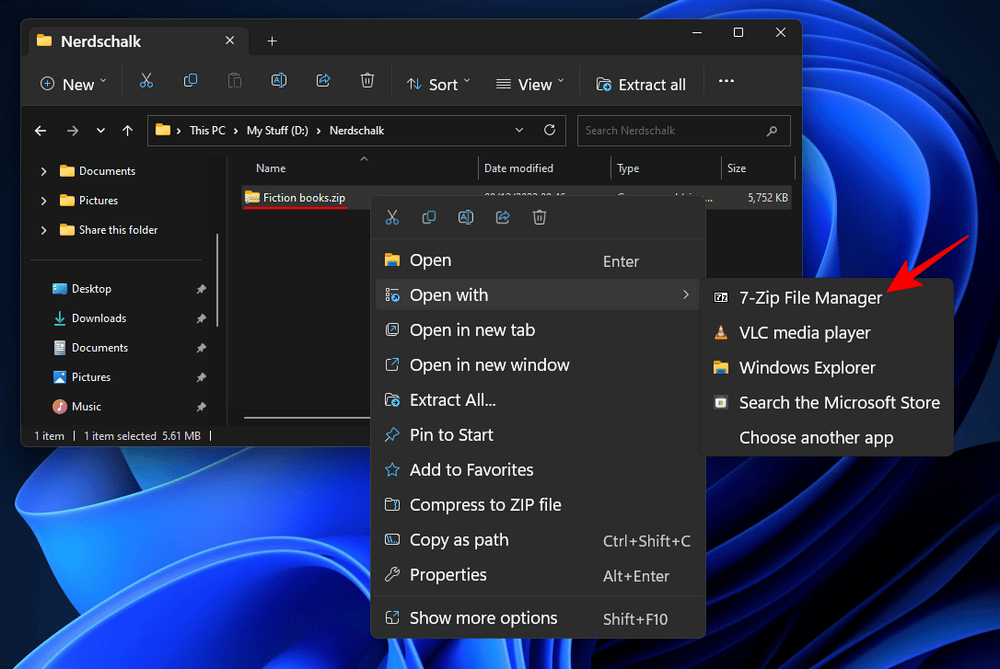Click the Paste icon in the toolbar

click(234, 81)
